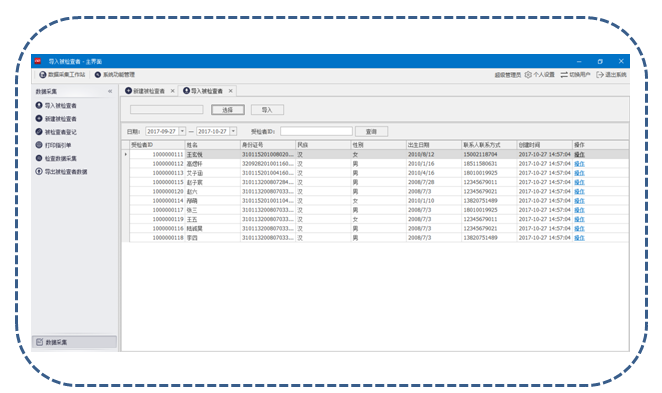Image resolution: width=662 pixels, height=393 pixels.
Task: Click 操作 link for row 1000000112
Action: click(579, 164)
